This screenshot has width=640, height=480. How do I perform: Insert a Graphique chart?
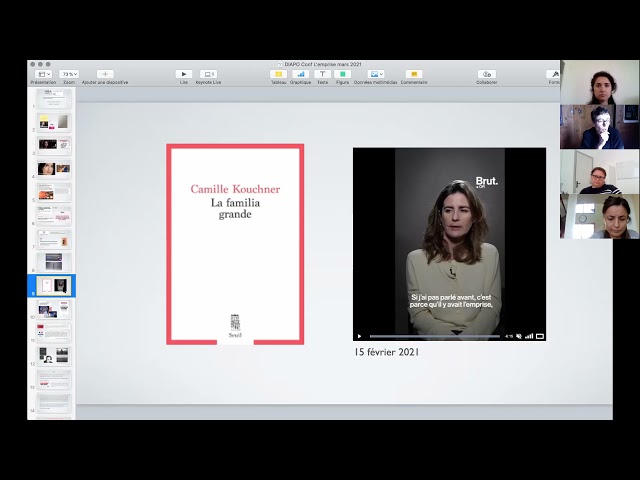(300, 74)
